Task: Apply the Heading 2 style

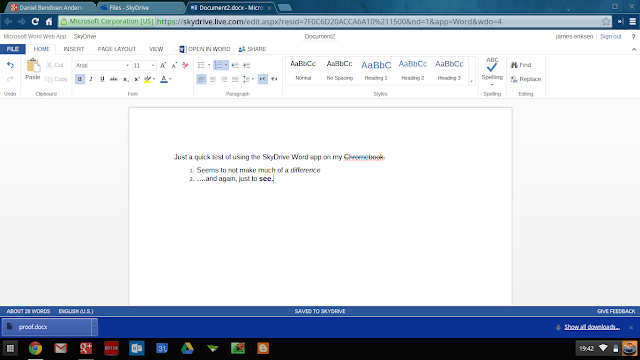Action: point(413,70)
